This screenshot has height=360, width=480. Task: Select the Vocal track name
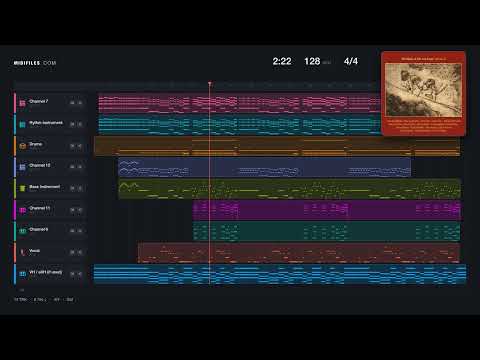click(35, 251)
